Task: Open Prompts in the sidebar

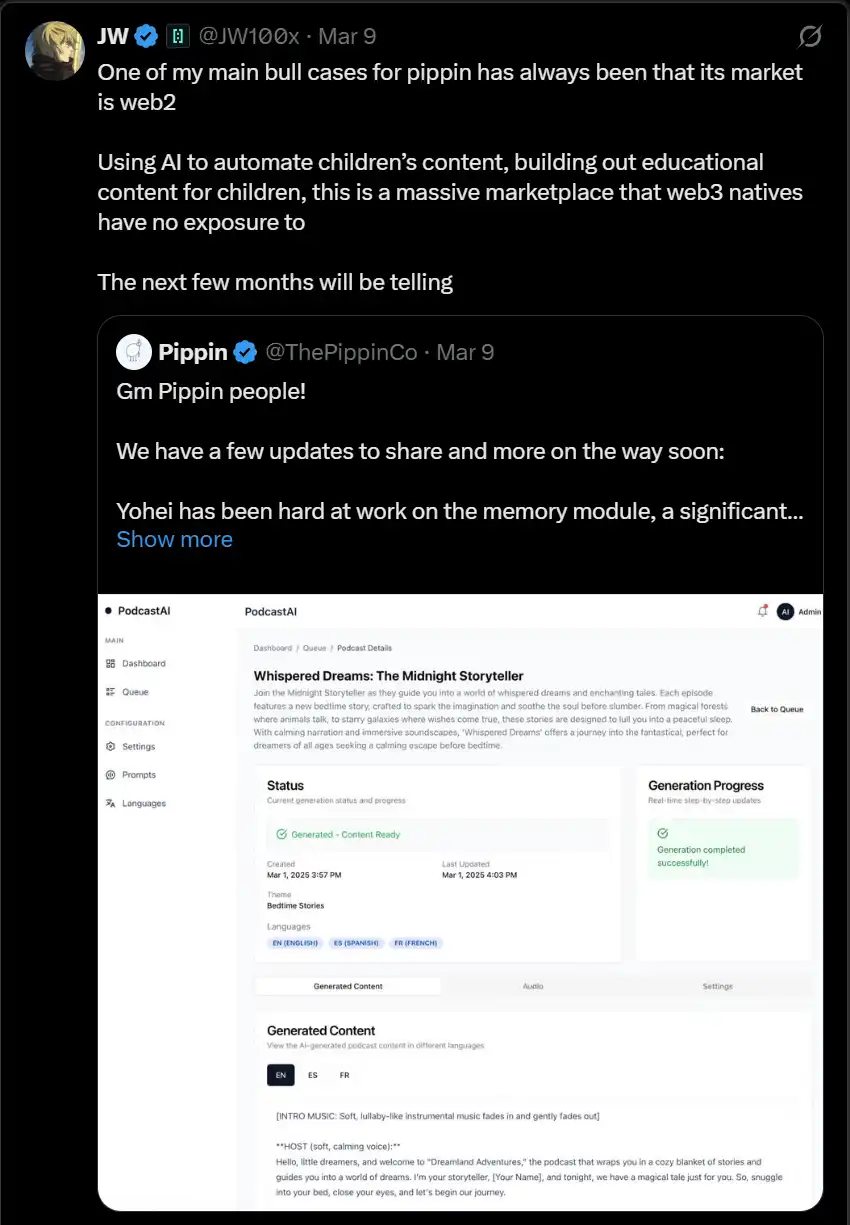Action: 138,775
